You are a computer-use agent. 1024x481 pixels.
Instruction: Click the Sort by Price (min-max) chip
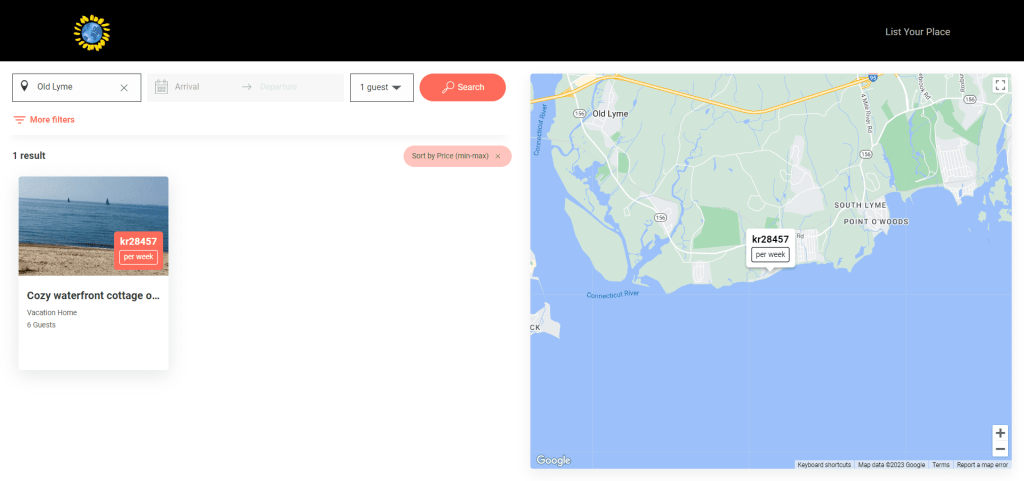click(450, 156)
